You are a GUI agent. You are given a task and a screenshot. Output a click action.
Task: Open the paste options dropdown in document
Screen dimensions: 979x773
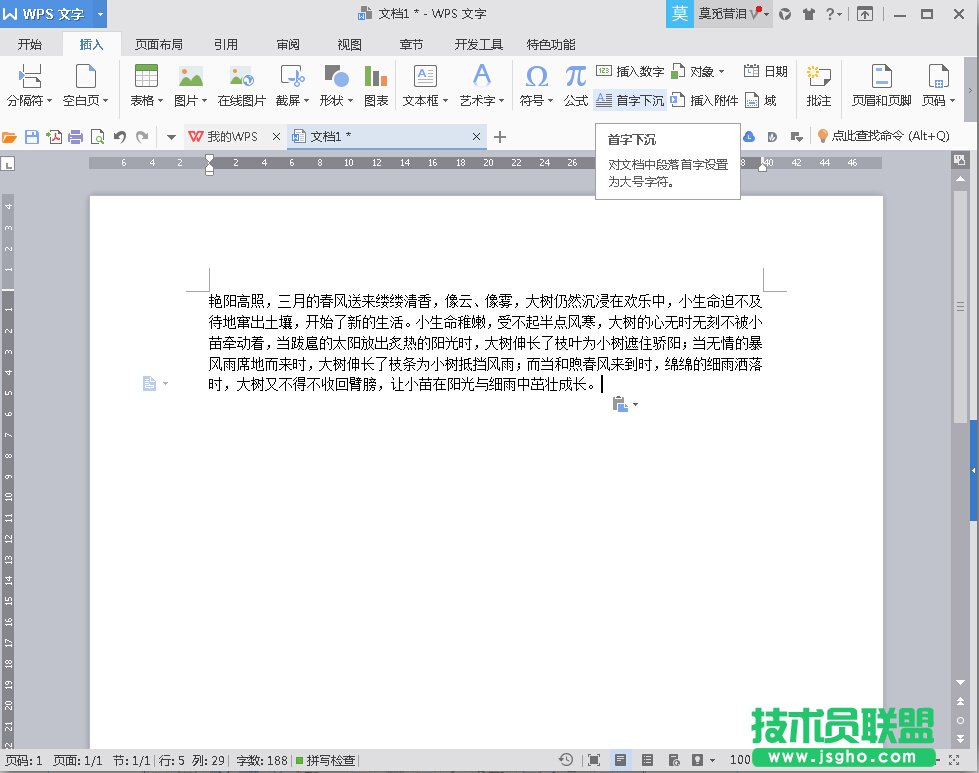(x=635, y=405)
